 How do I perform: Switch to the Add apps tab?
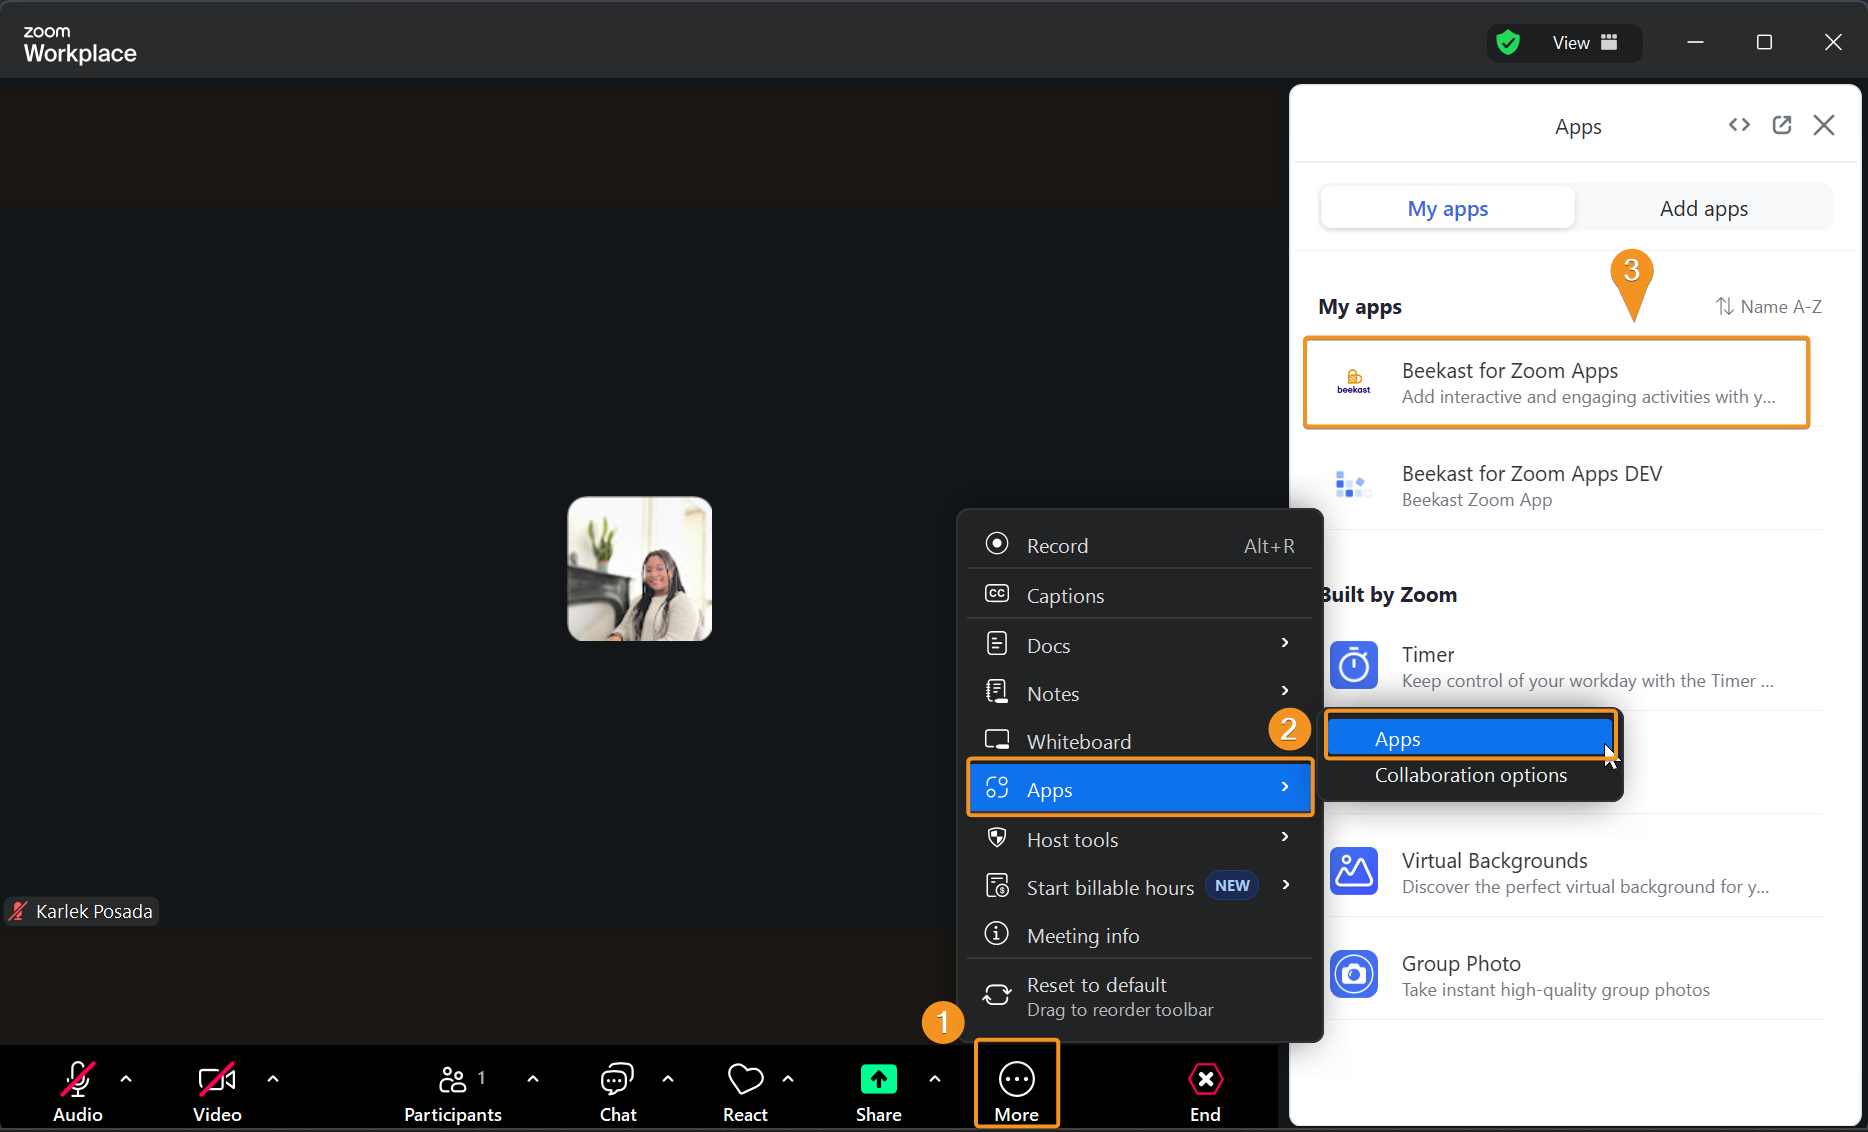coord(1703,209)
